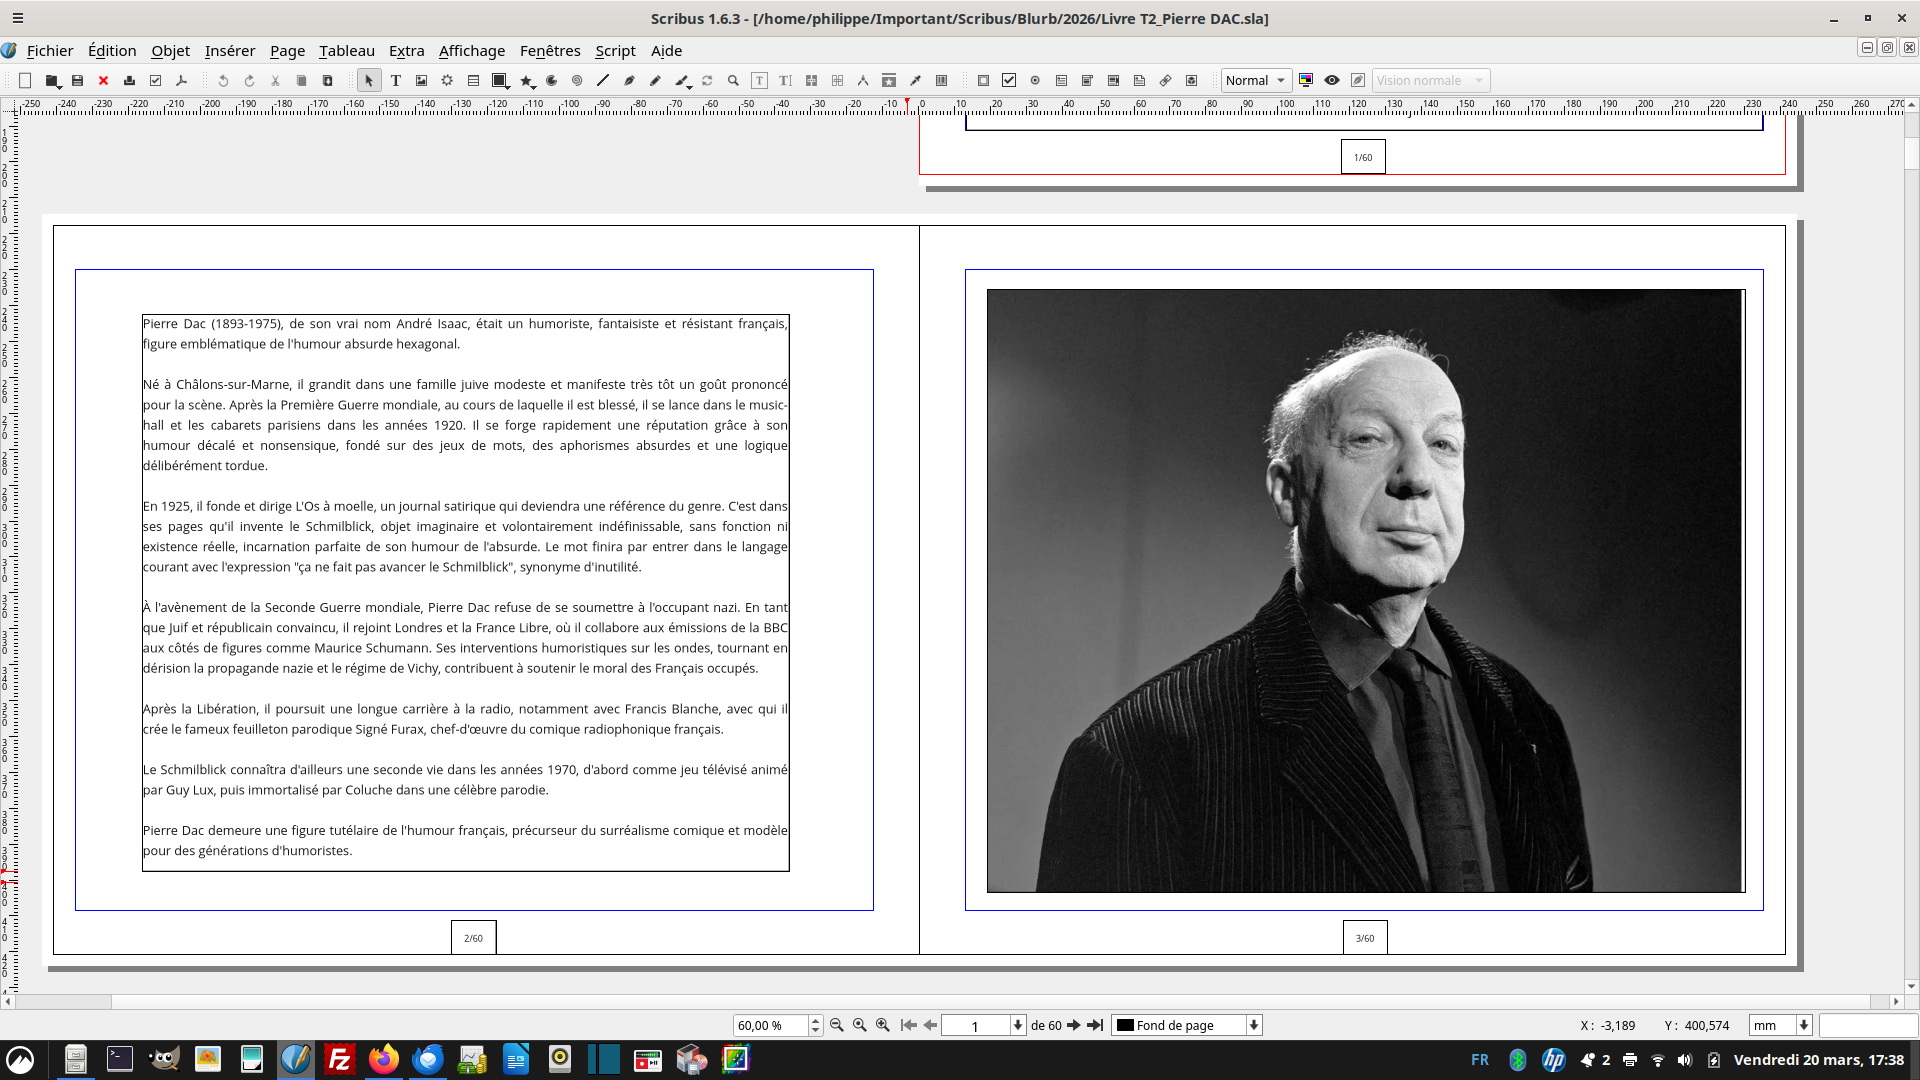This screenshot has width=1920, height=1080.
Task: Jump to the last page with the end arrow
Action: pos(1095,1025)
